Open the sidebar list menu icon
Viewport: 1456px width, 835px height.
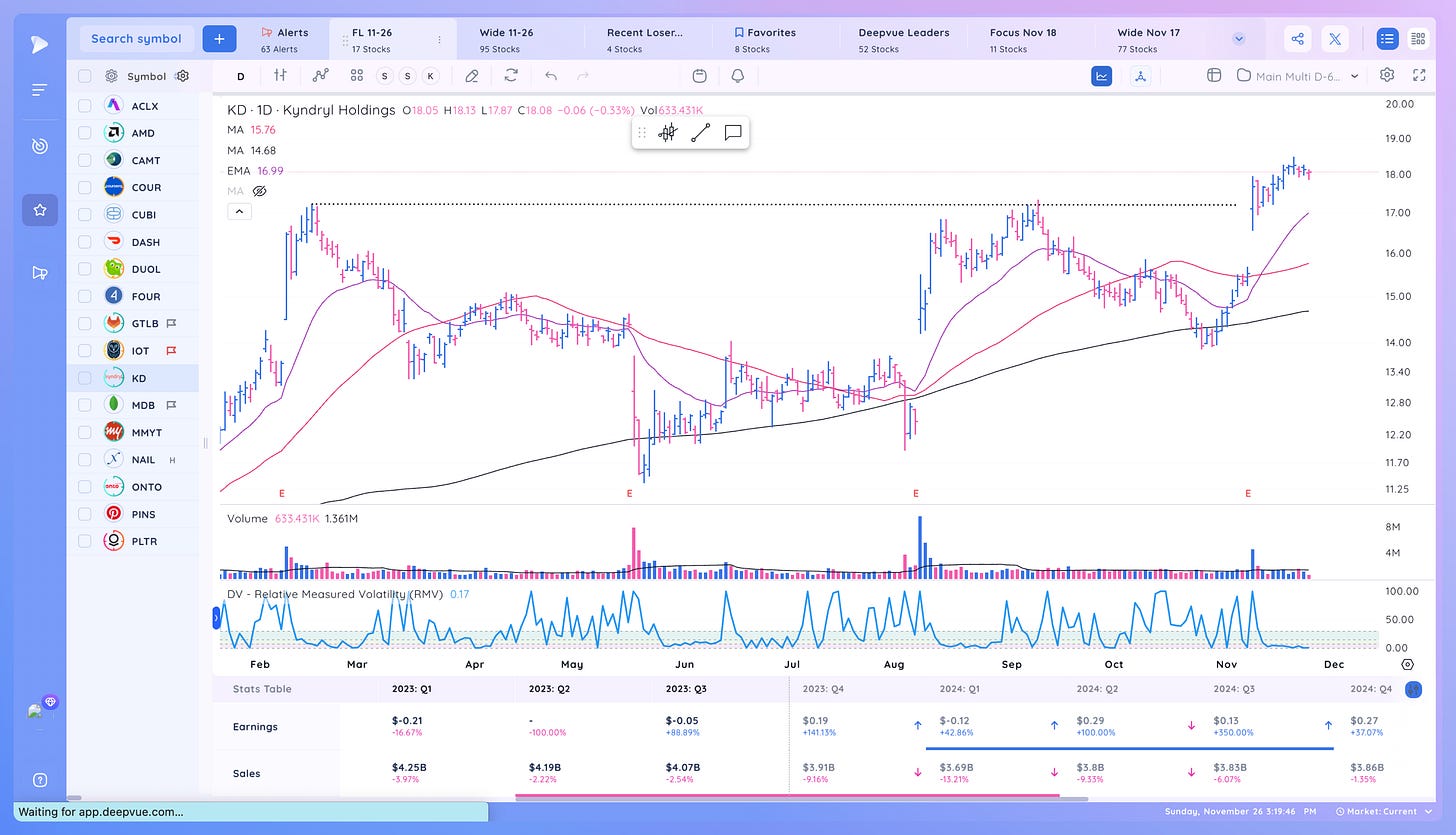click(x=39, y=90)
